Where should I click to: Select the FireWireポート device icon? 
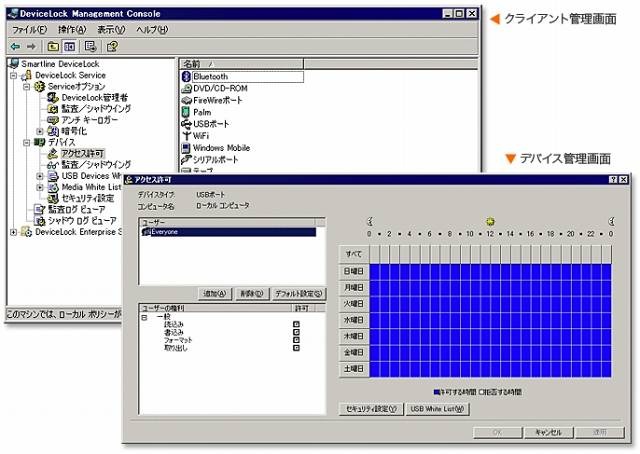coord(186,100)
